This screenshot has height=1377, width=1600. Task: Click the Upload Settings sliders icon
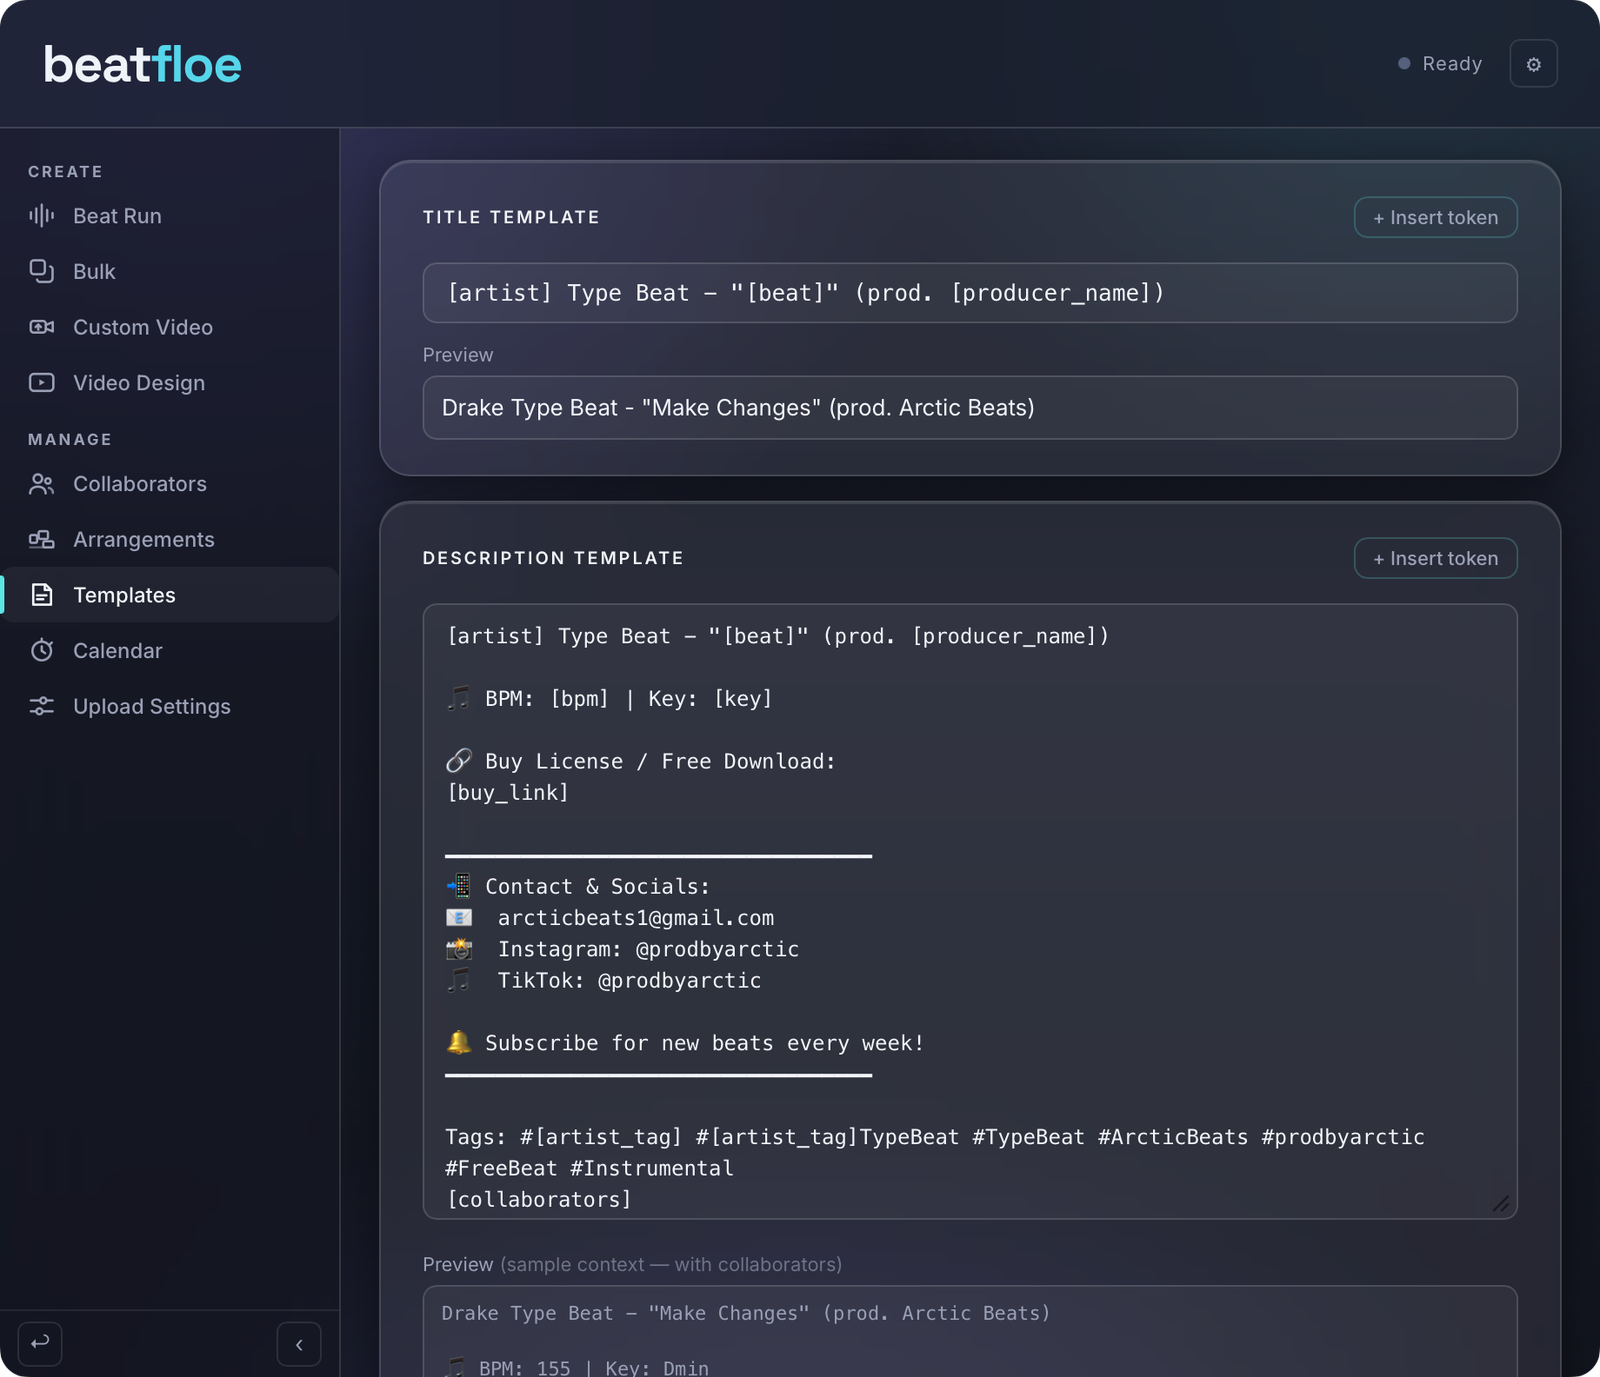point(41,706)
